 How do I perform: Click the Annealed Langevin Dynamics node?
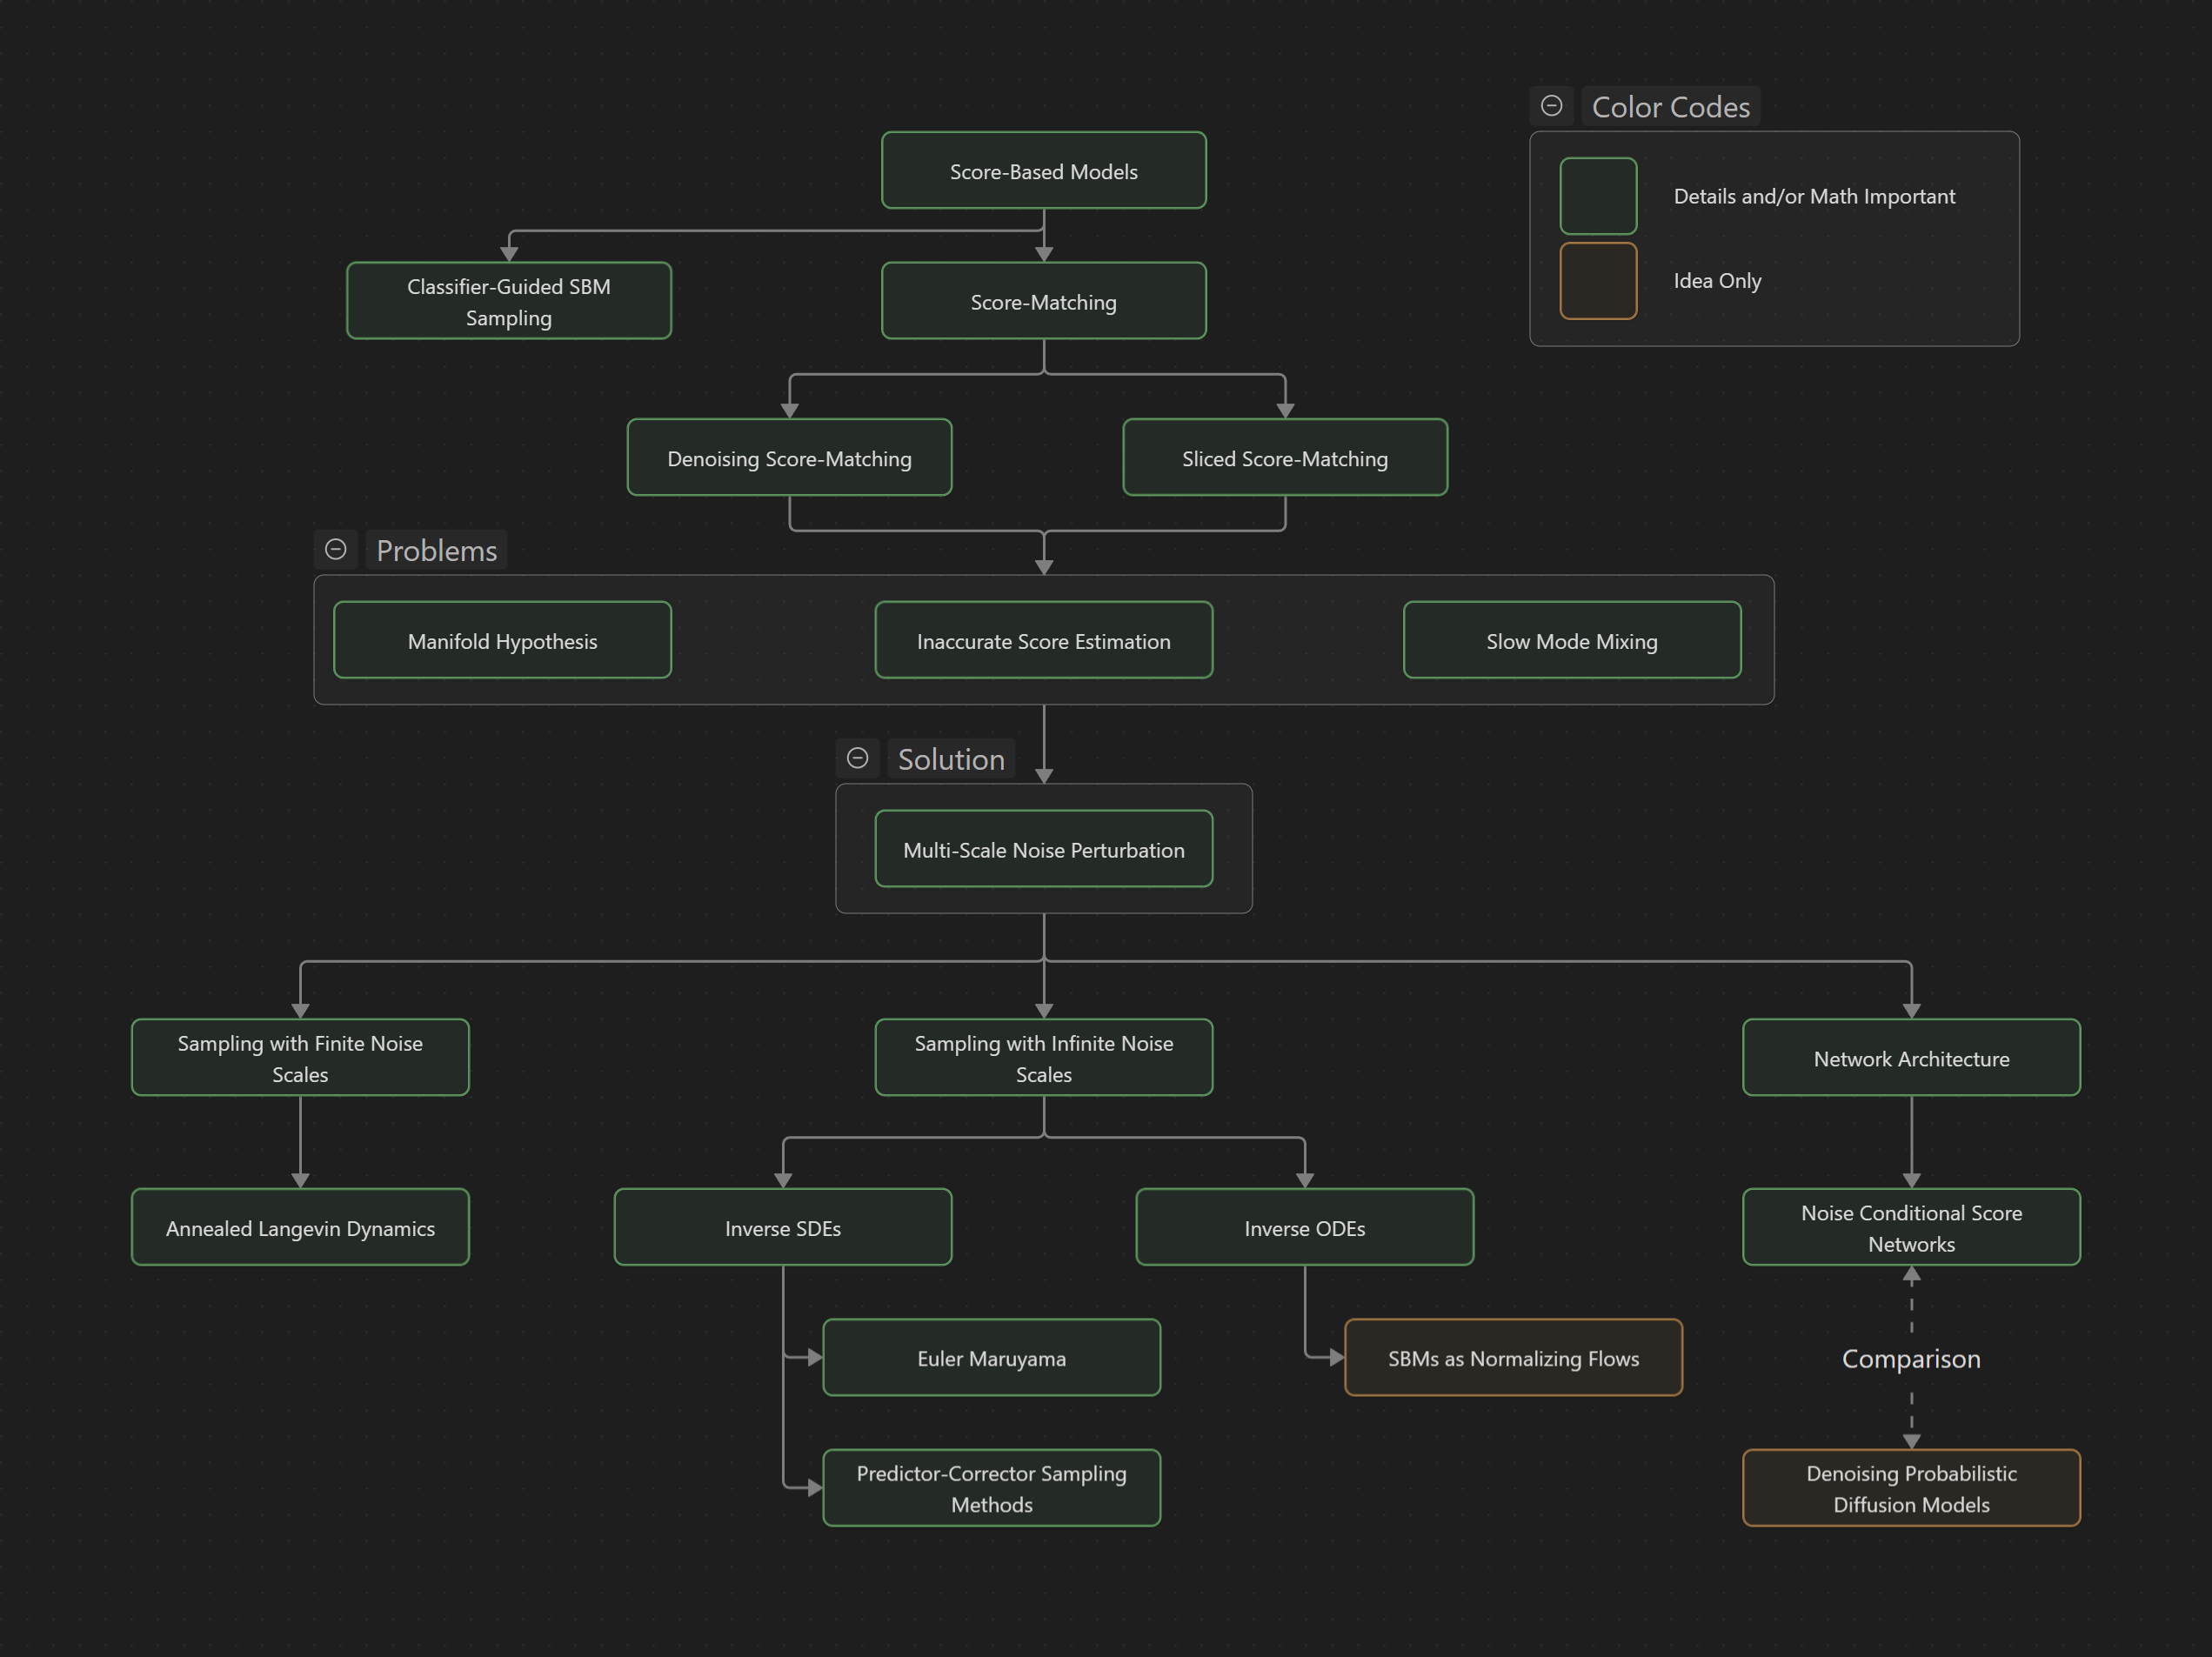tap(300, 1227)
